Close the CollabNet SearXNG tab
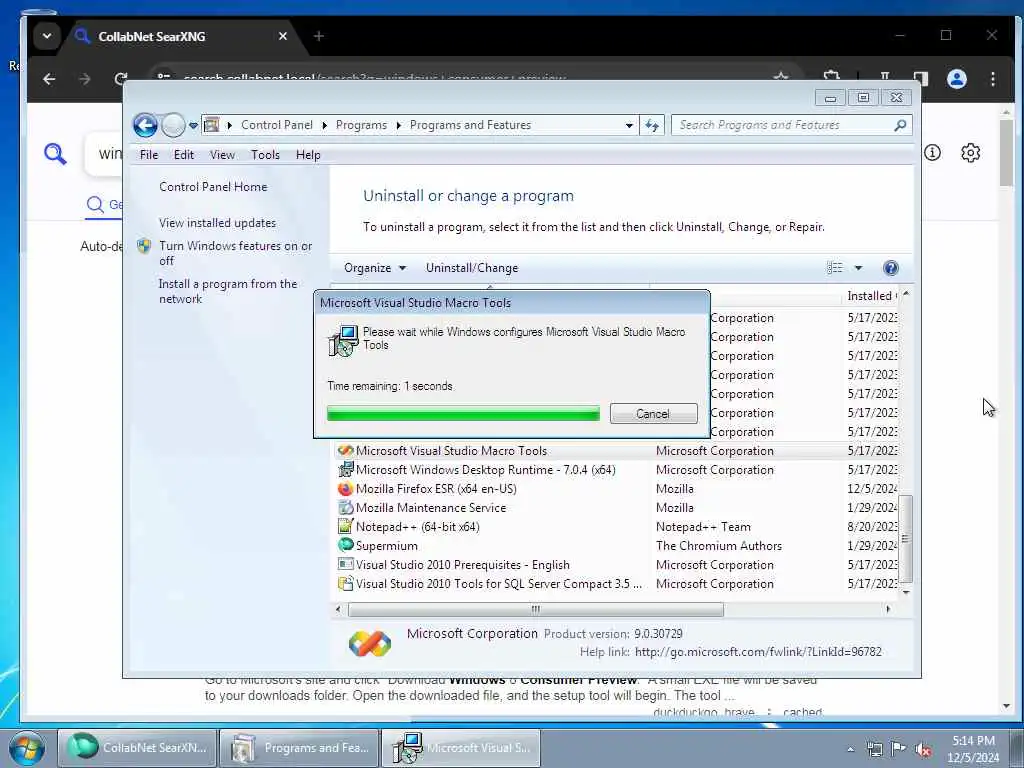The width and height of the screenshot is (1024, 768). (283, 37)
